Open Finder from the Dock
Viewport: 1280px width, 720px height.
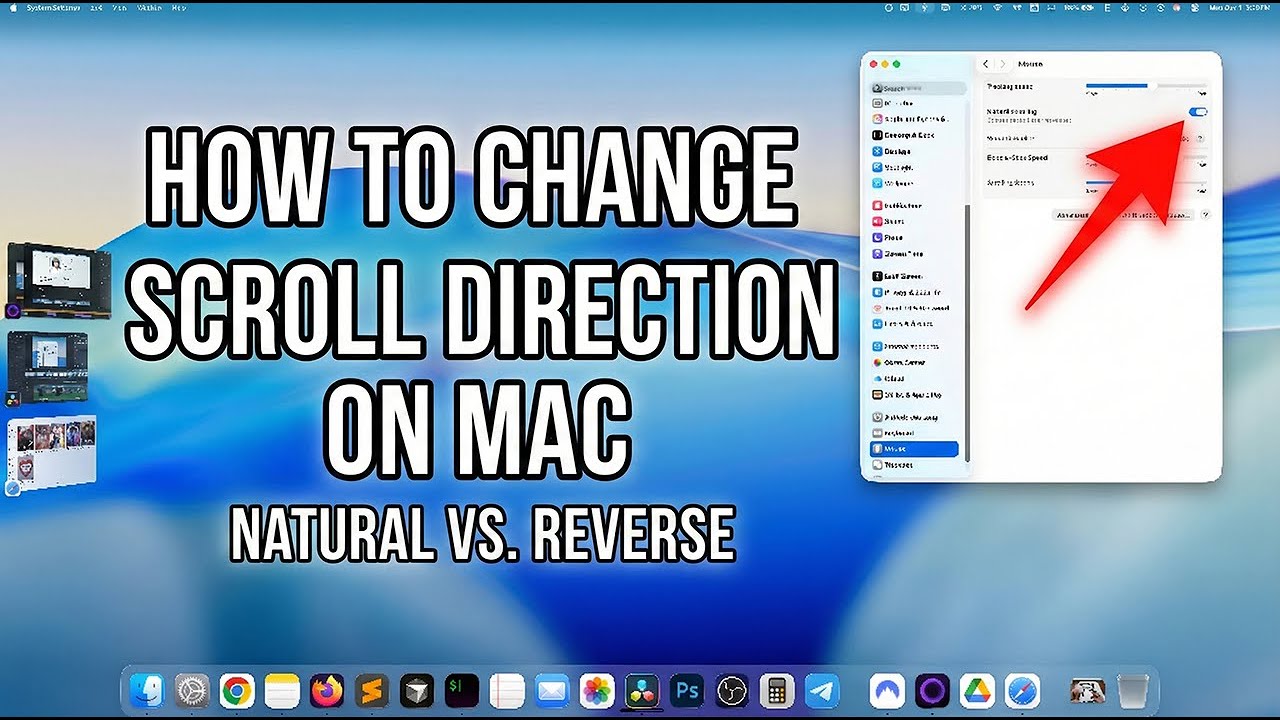148,690
